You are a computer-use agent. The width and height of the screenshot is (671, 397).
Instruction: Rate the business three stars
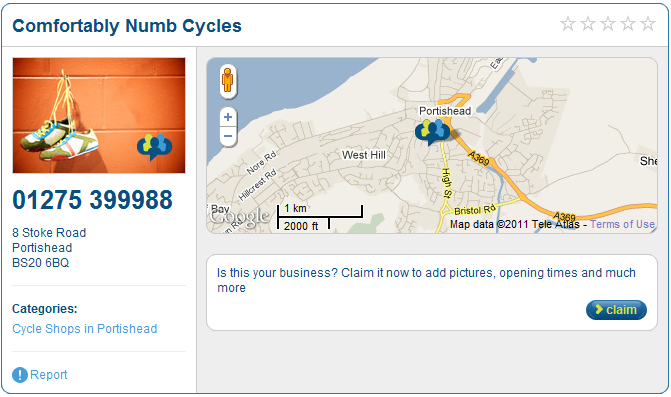(608, 24)
